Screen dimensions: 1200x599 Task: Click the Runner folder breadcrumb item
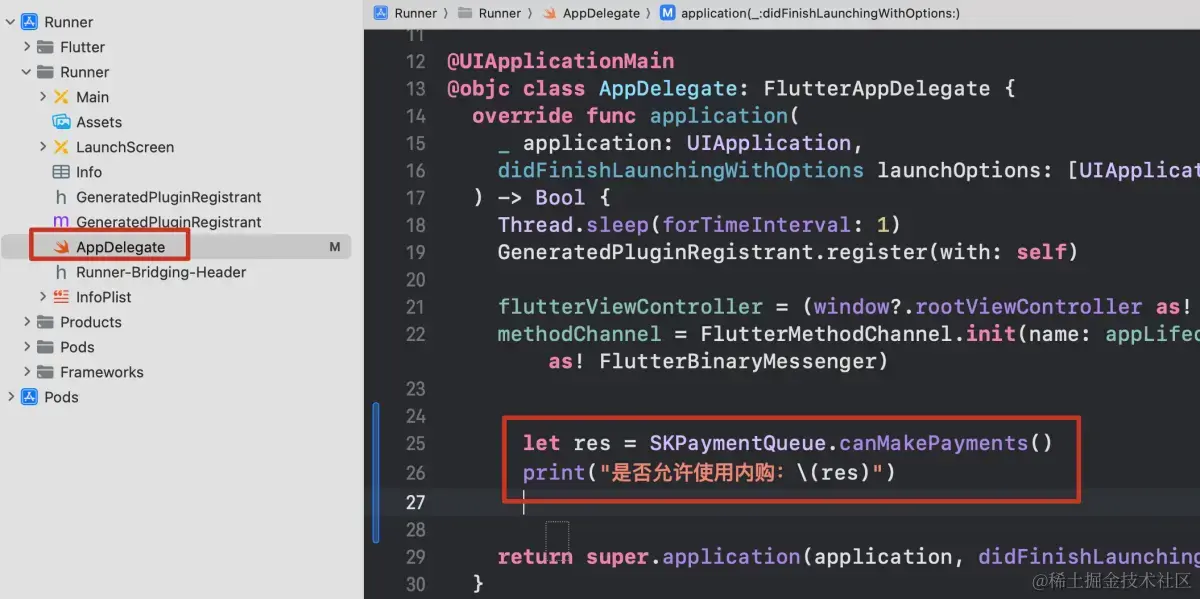point(499,13)
